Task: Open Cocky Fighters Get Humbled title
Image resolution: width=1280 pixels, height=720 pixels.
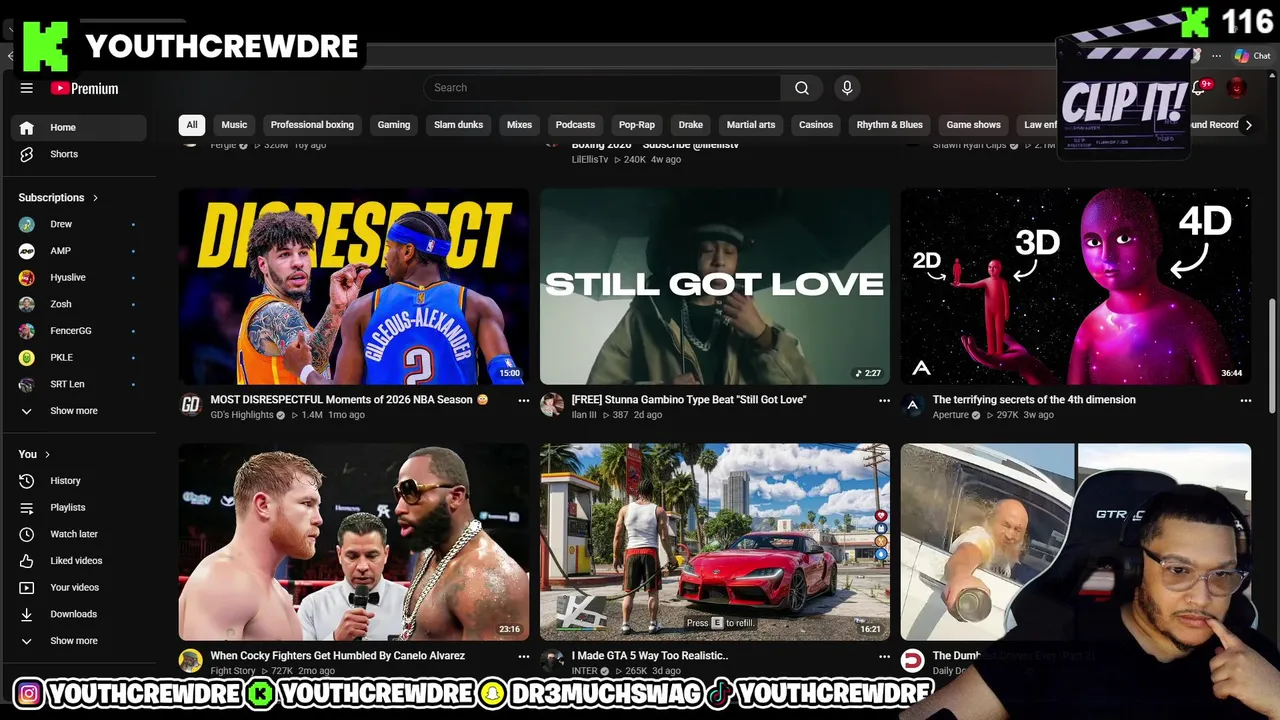Action: pyautogui.click(x=338, y=656)
